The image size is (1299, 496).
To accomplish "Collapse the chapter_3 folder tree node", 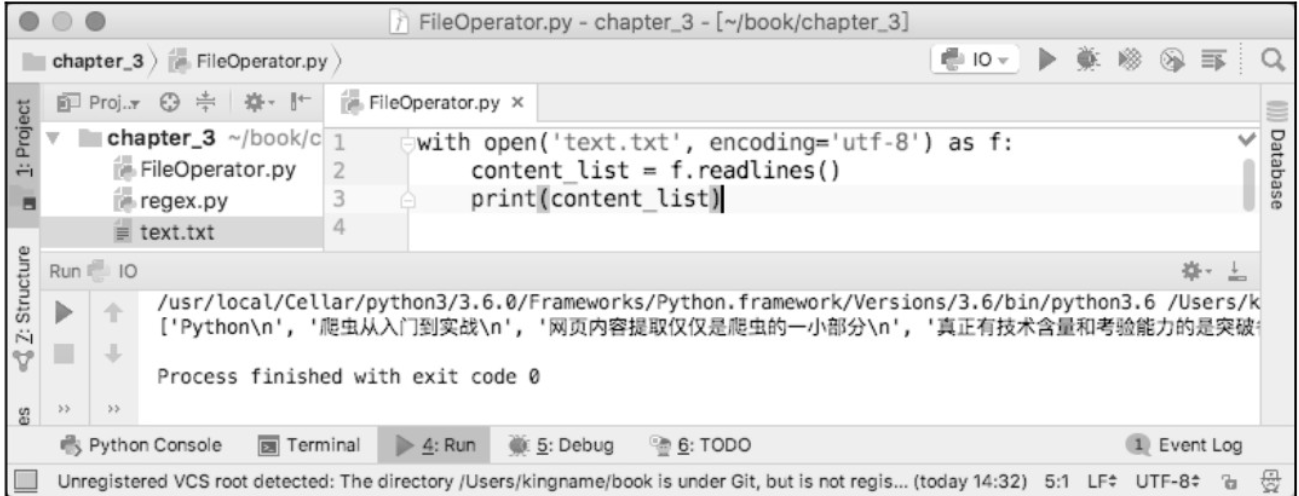I will pyautogui.click(x=55, y=141).
